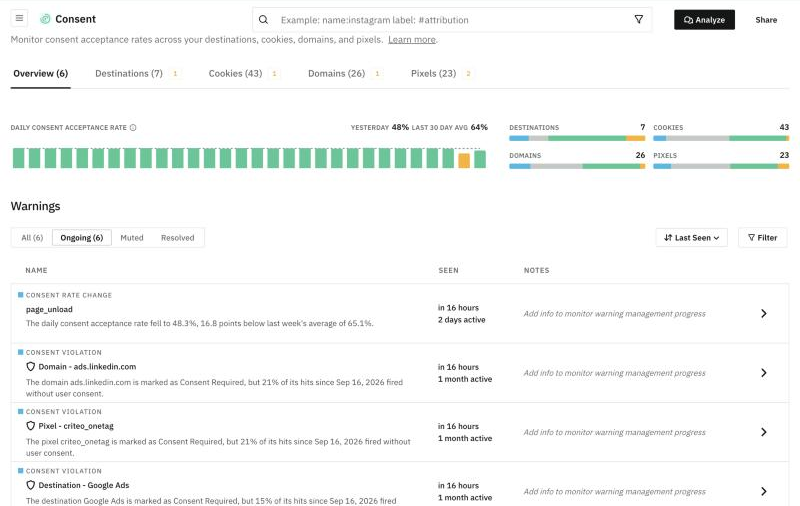Image resolution: width=800 pixels, height=506 pixels.
Task: Click the shield icon for Destination - Google Ads
Action: click(31, 485)
